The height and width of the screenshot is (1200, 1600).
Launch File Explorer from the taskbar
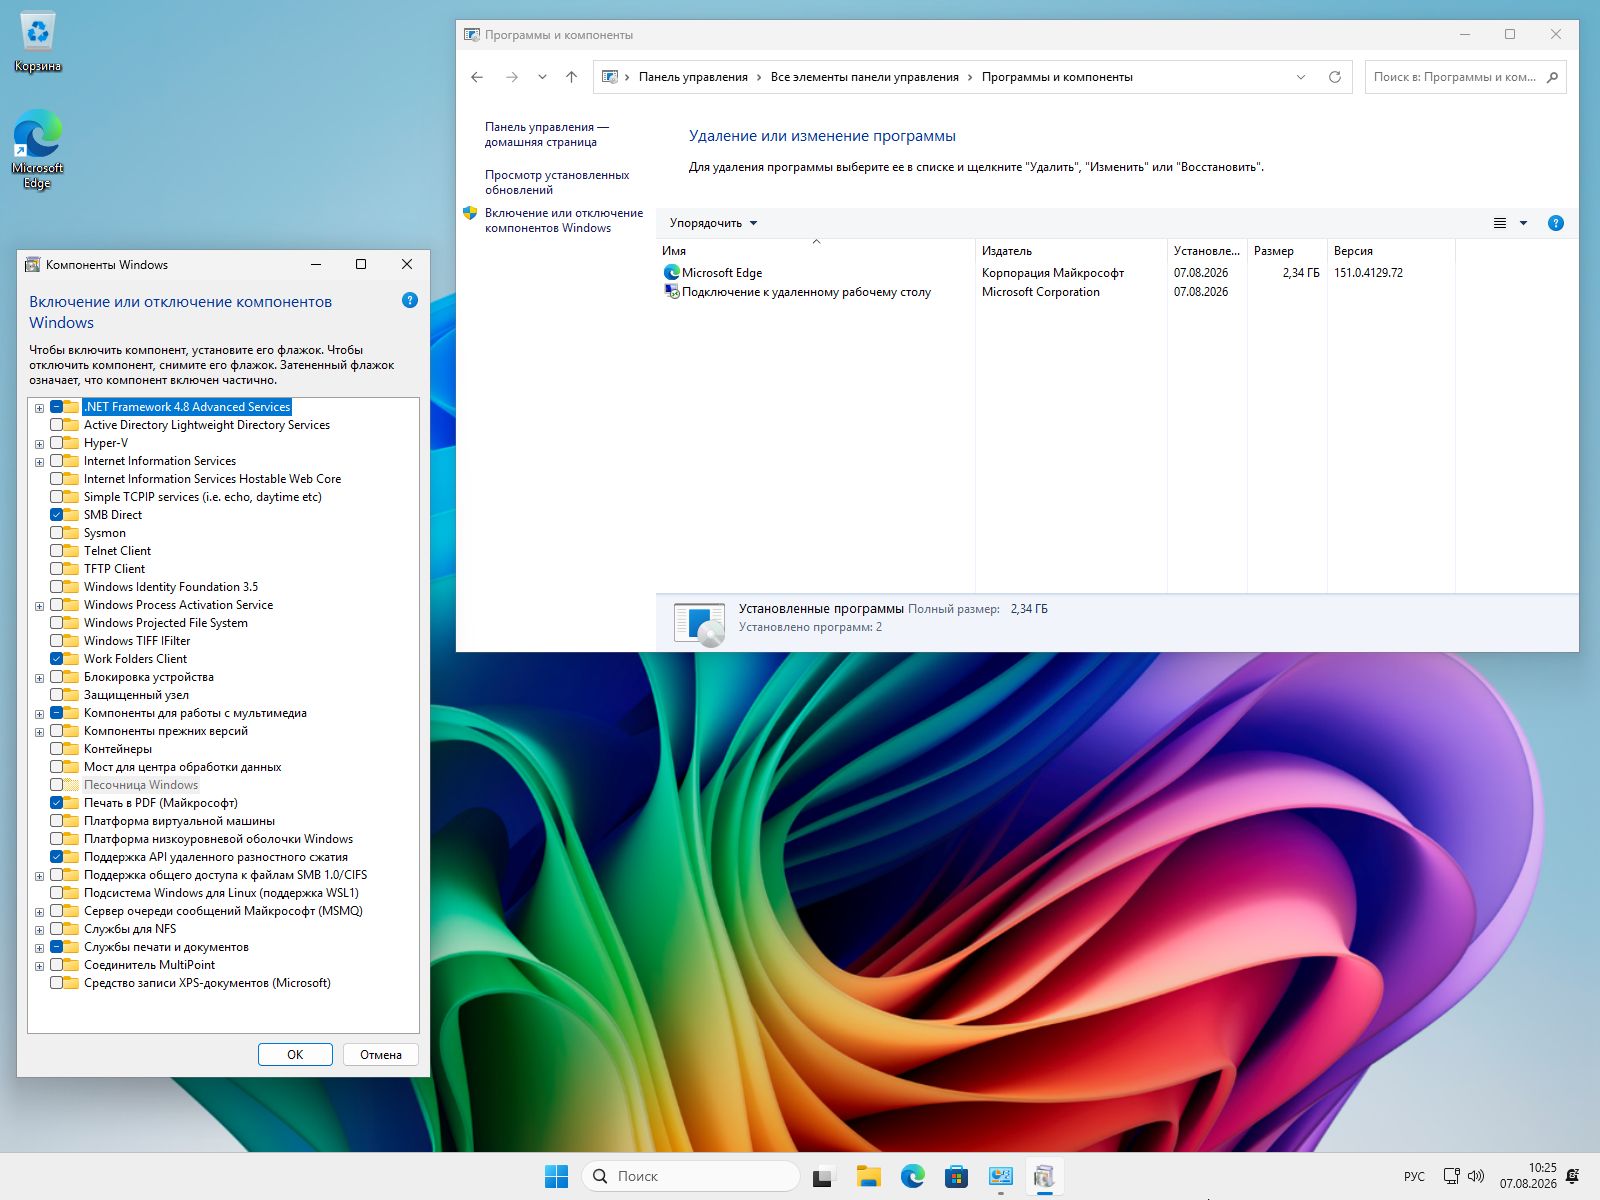tap(868, 1176)
